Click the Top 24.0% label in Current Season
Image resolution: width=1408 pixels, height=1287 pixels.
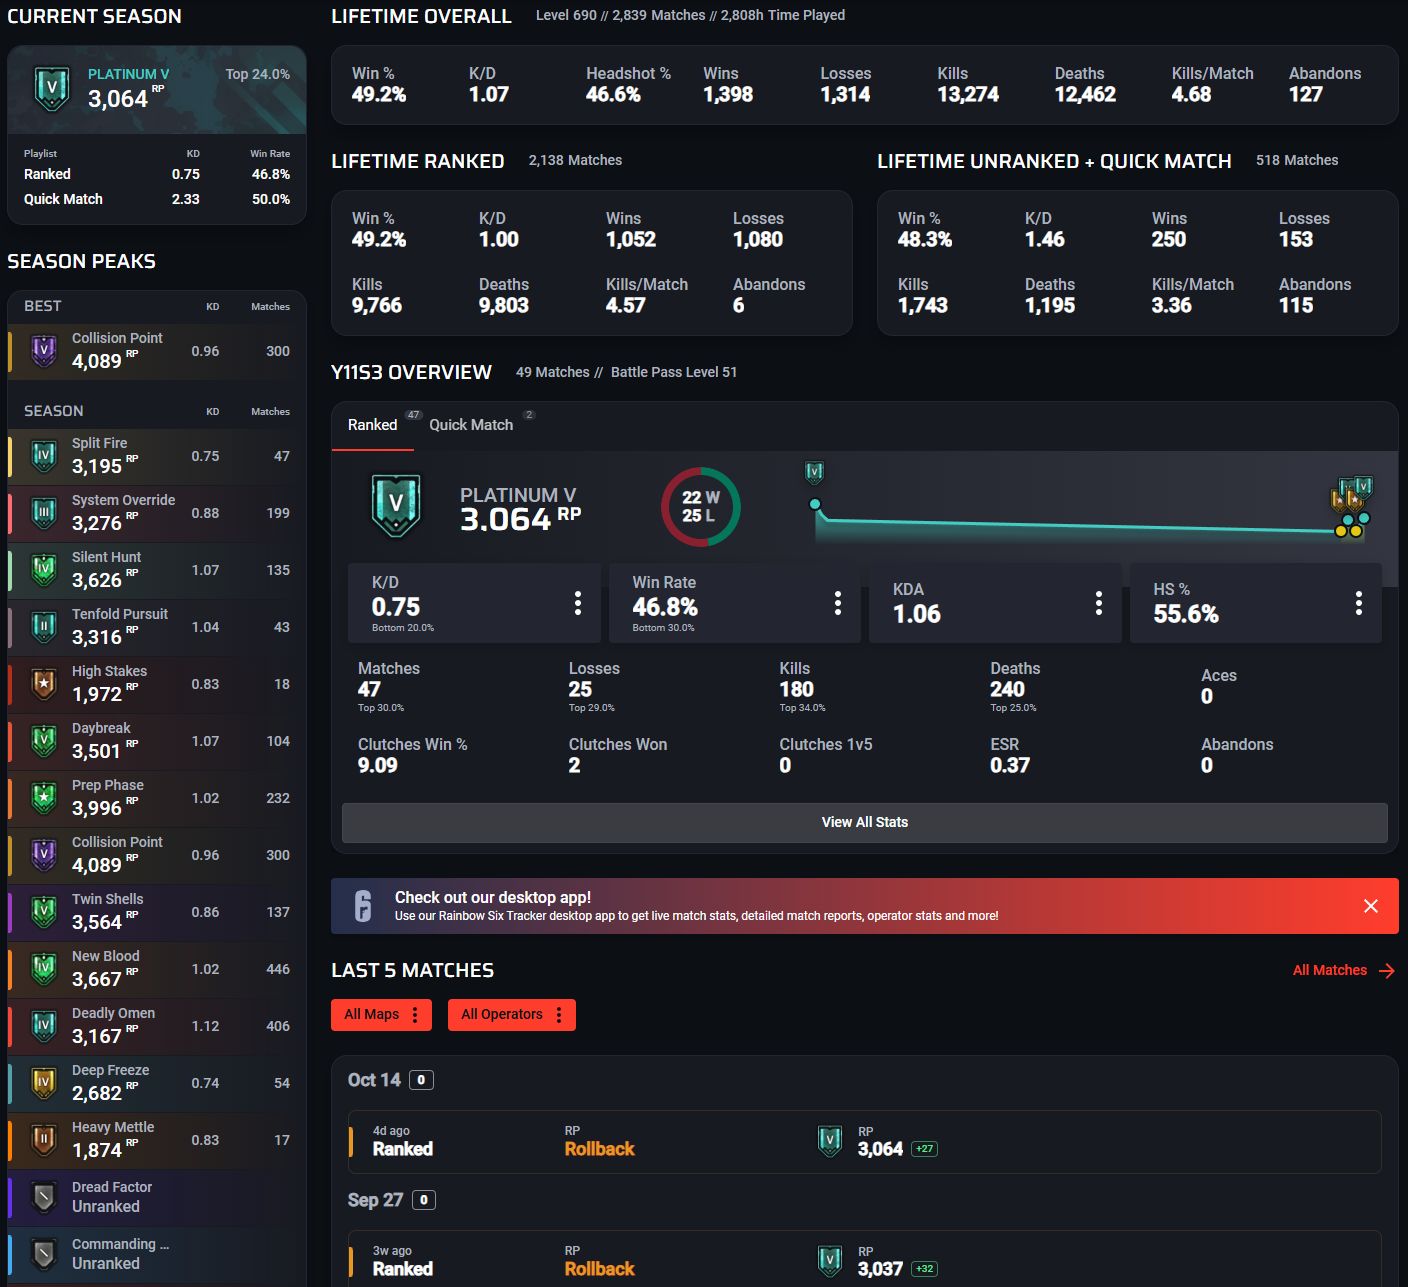258,74
